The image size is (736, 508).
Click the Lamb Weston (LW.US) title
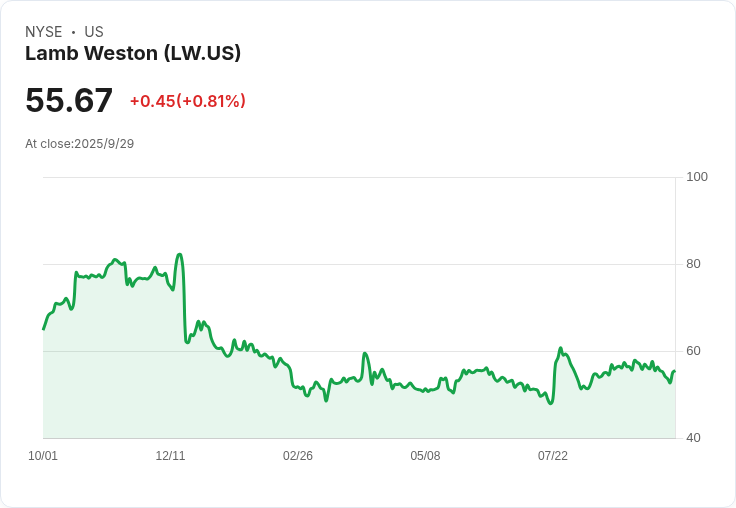tap(133, 53)
